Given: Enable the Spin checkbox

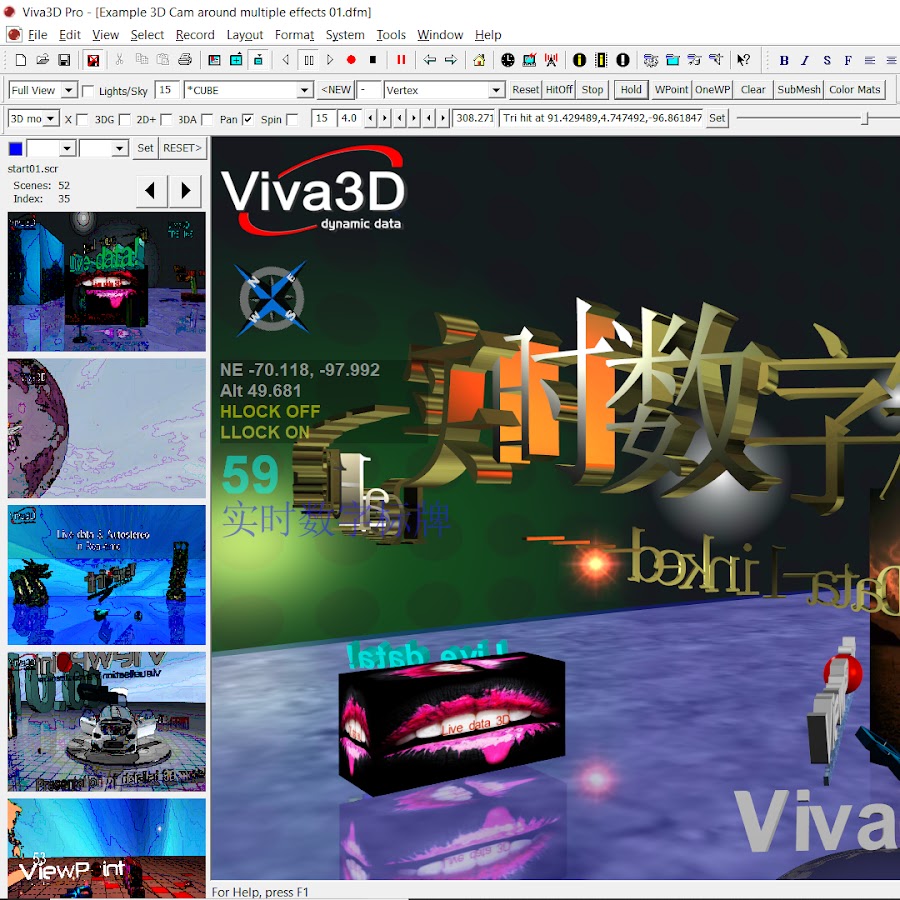Looking at the screenshot, I should (292, 119).
